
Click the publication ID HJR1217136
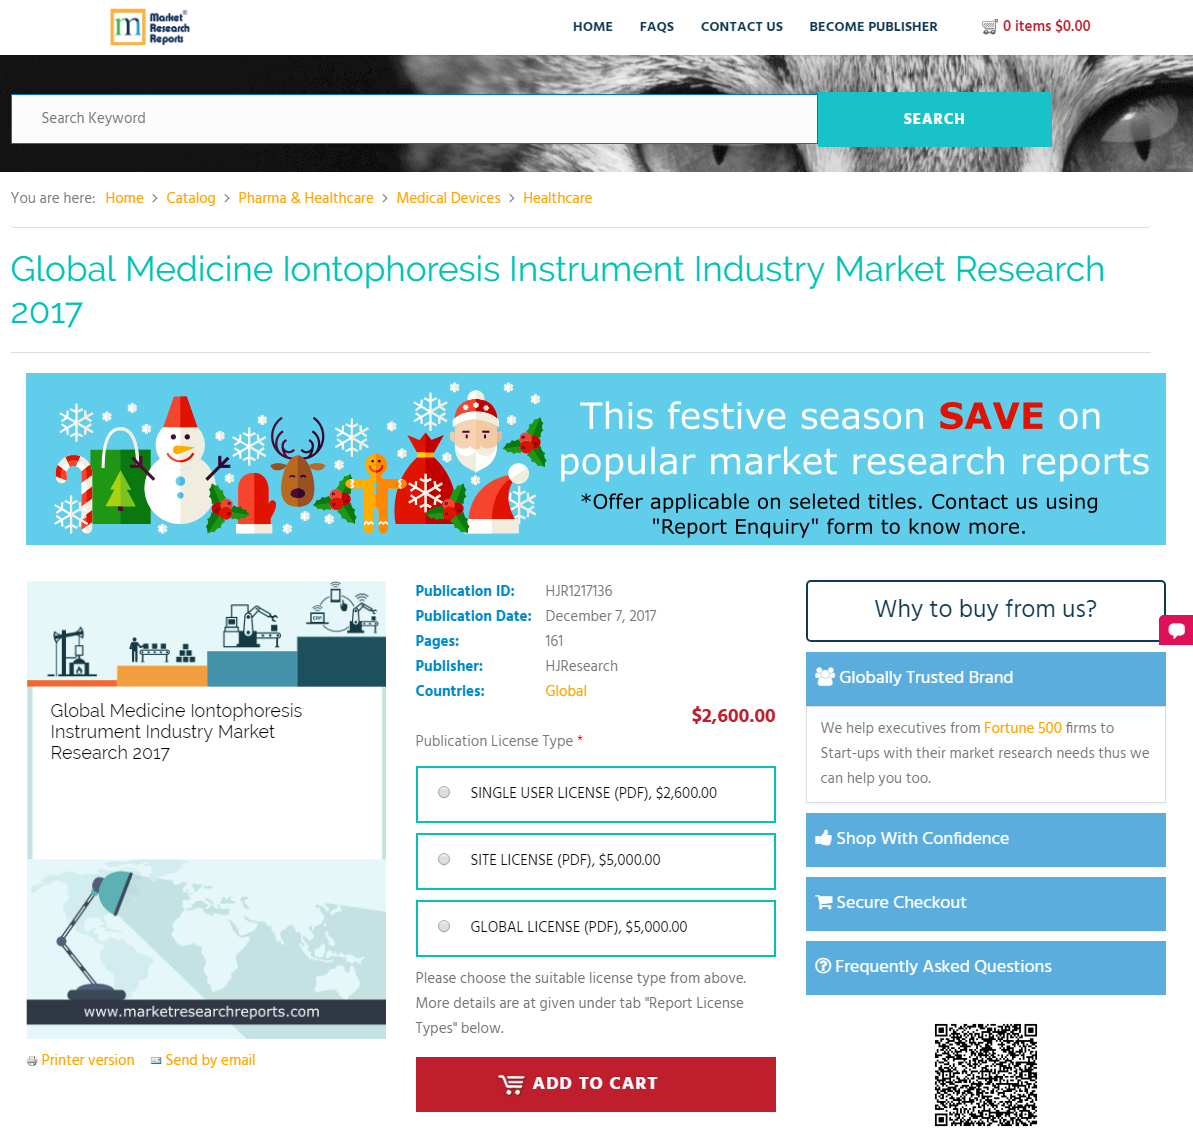pos(578,591)
